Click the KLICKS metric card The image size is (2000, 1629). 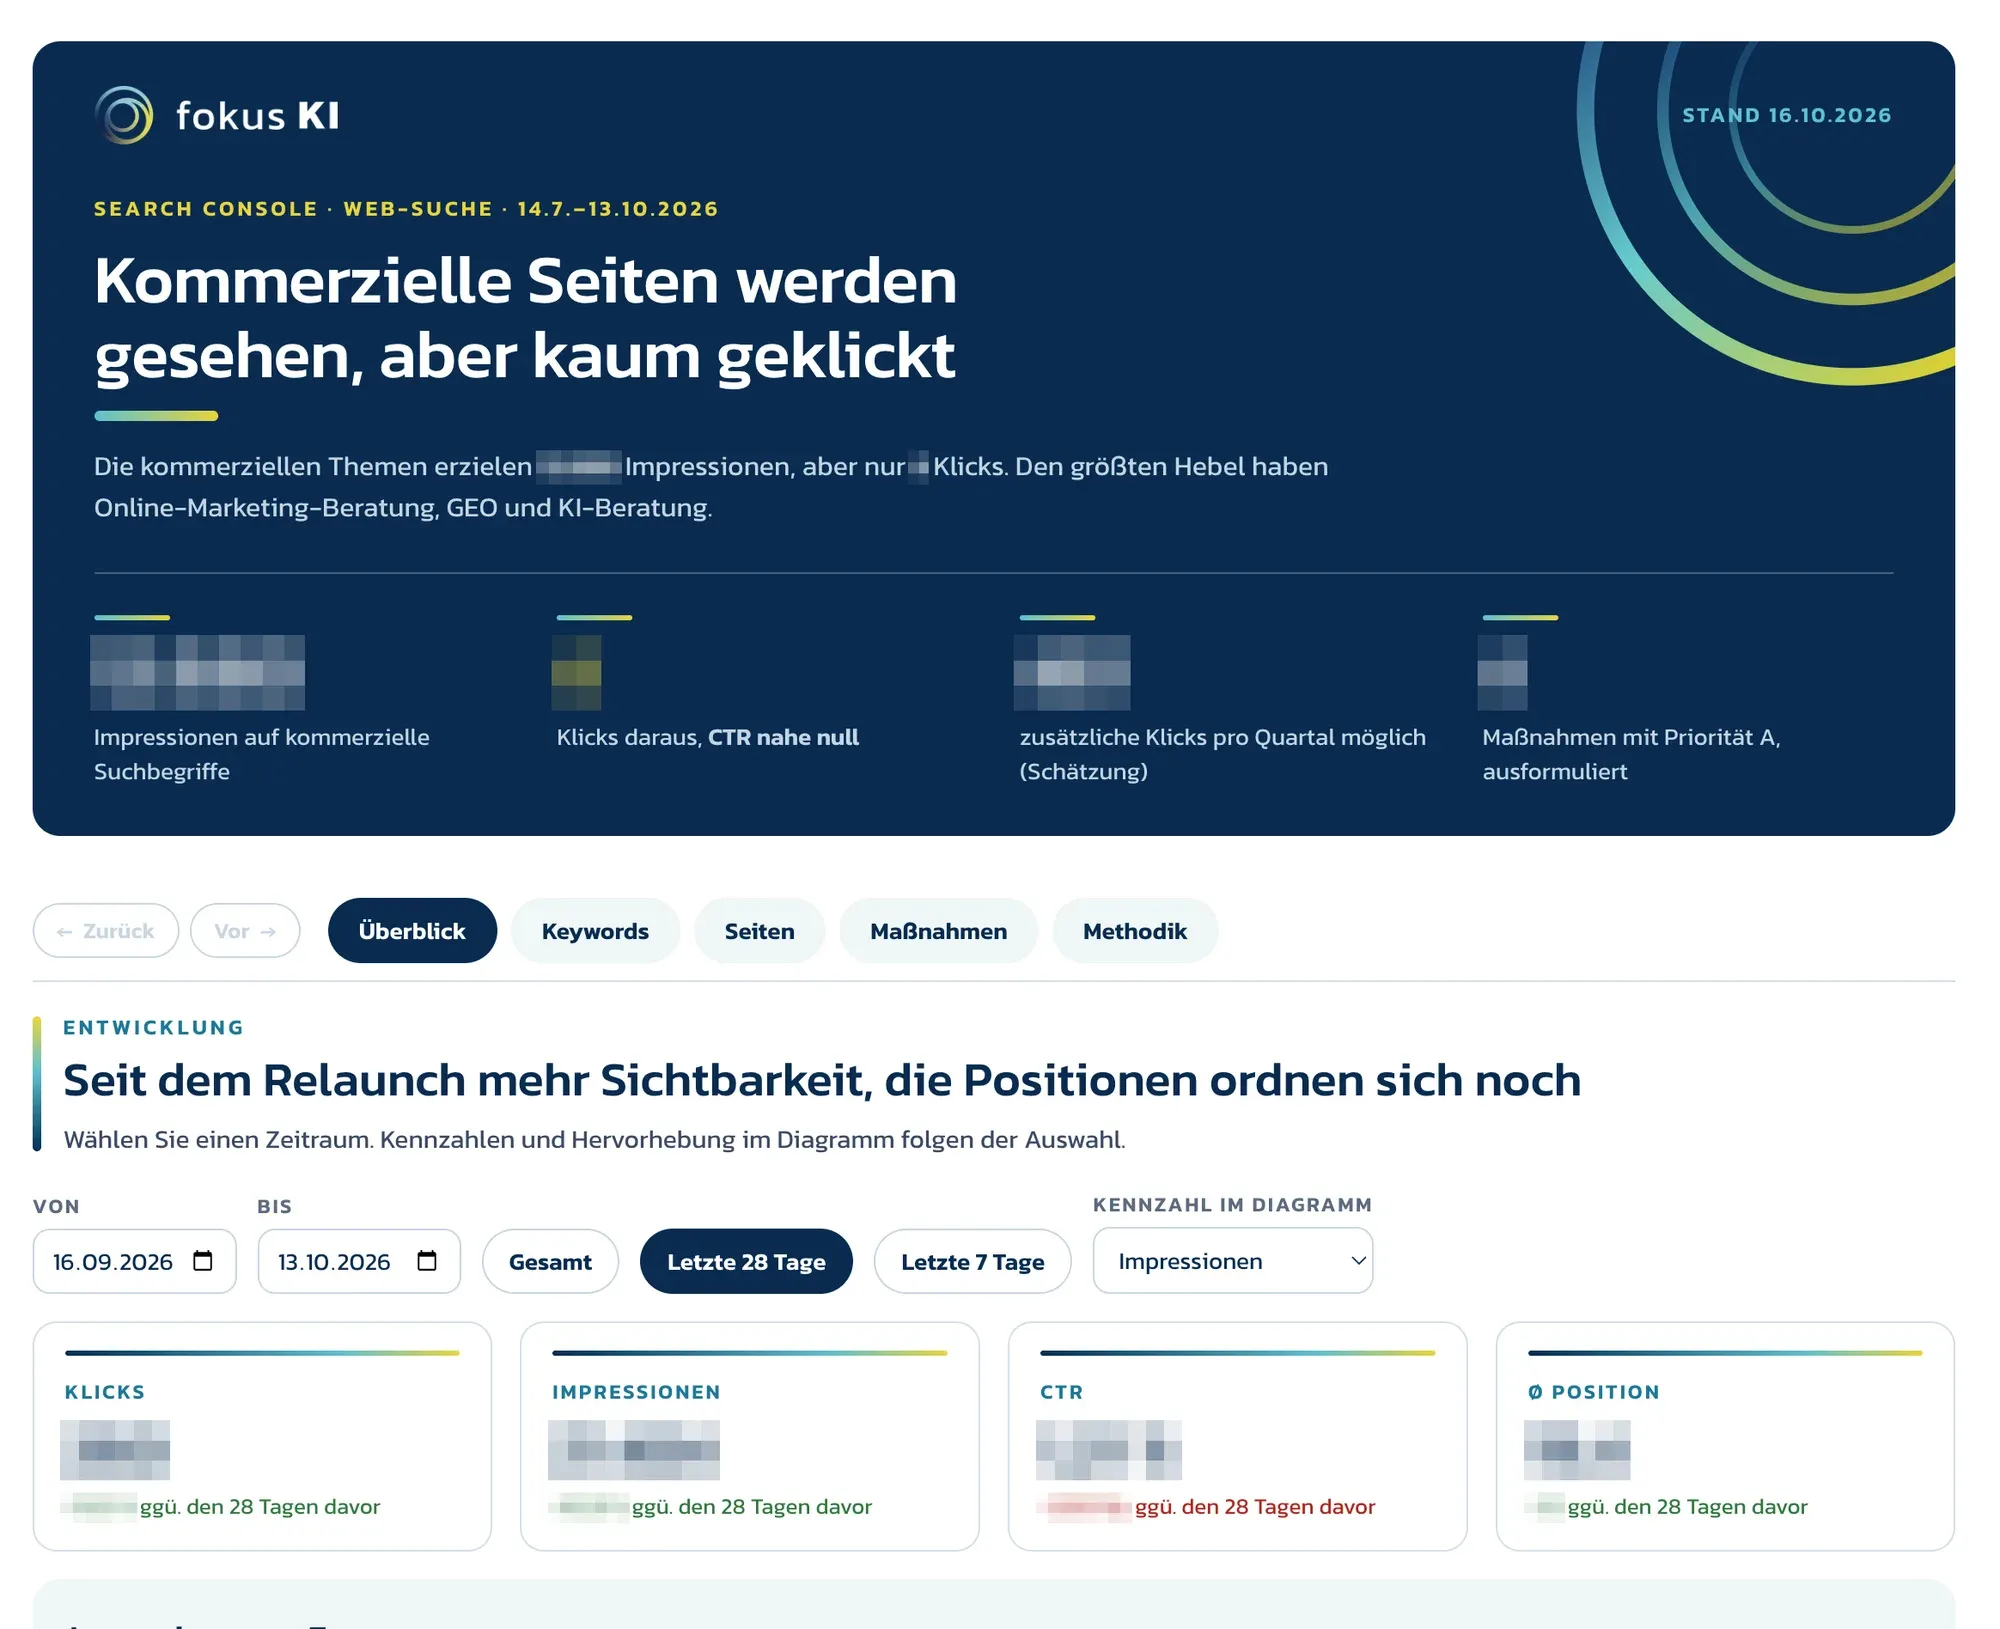[x=262, y=1437]
